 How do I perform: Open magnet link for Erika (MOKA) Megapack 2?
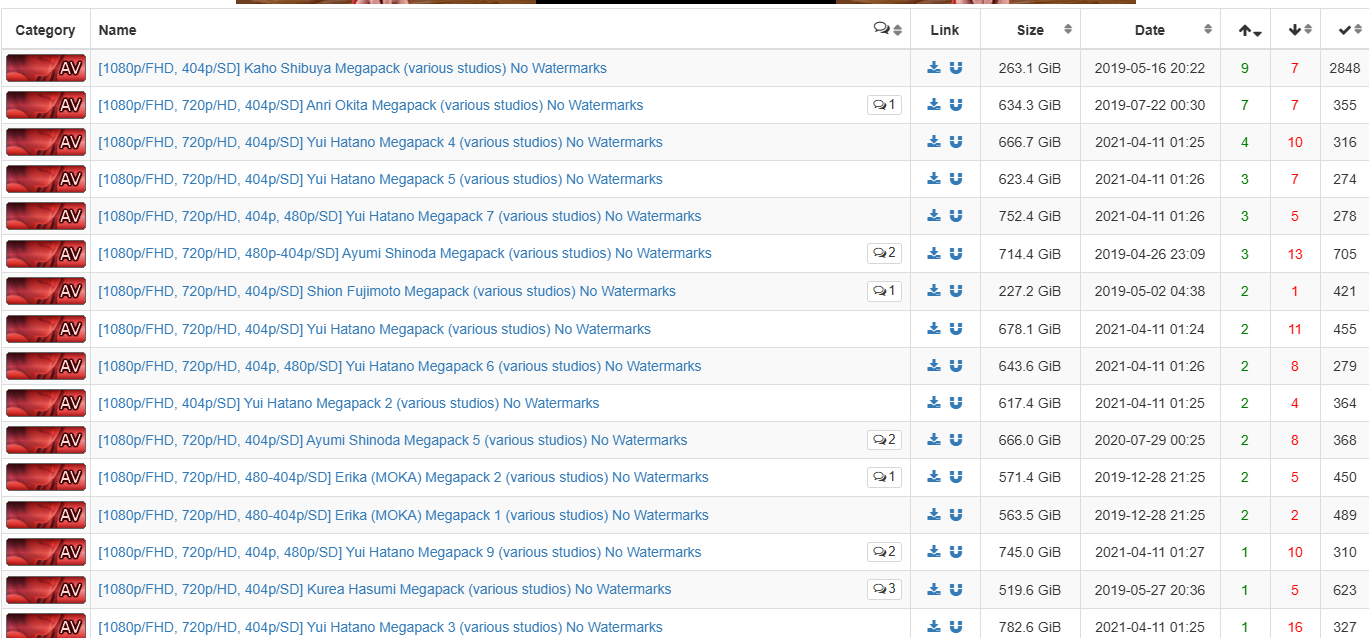[x=956, y=477]
